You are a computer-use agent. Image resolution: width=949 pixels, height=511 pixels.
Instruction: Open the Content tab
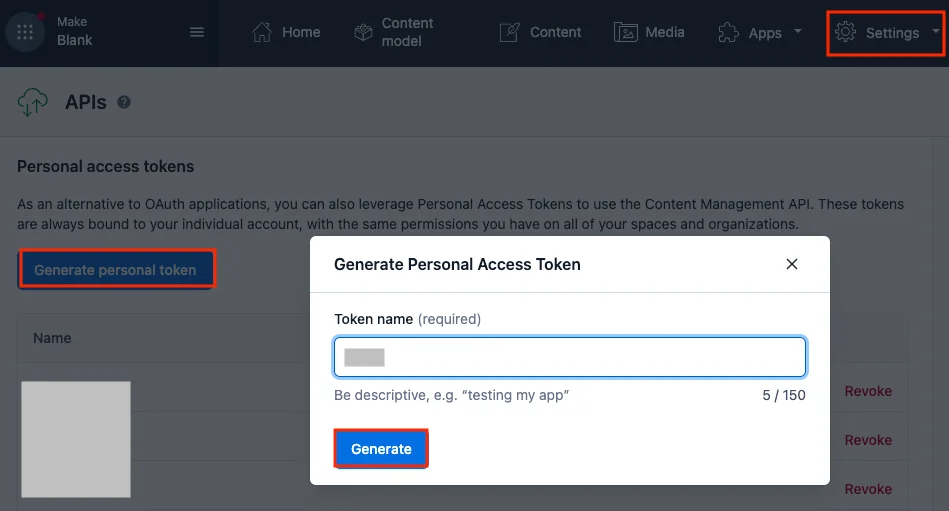coord(540,32)
